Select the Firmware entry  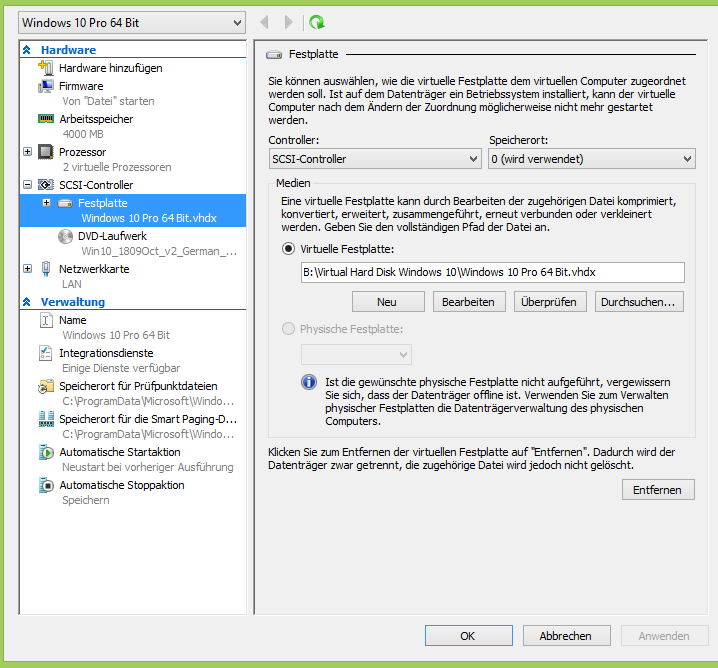pos(81,86)
